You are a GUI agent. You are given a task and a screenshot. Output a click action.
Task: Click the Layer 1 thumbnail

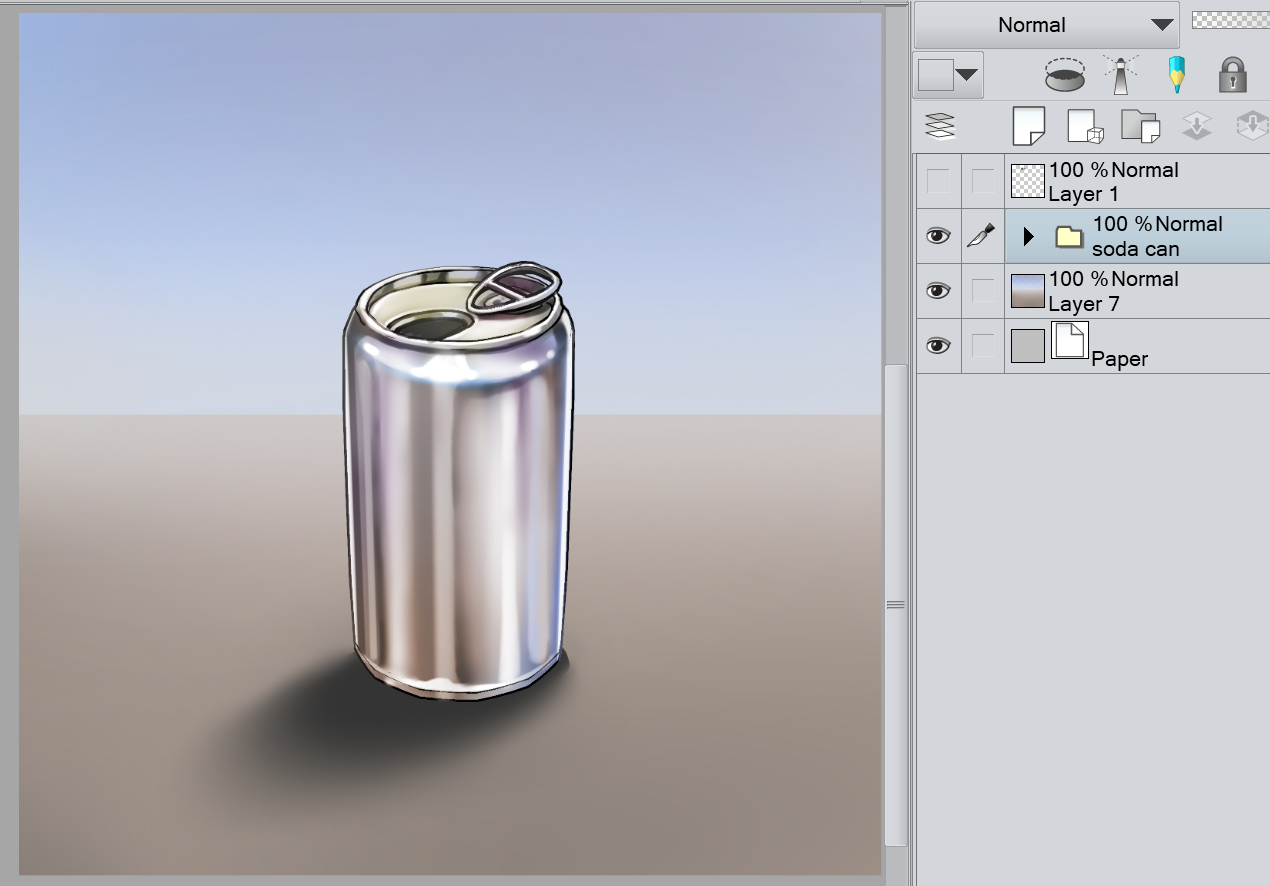click(1027, 181)
